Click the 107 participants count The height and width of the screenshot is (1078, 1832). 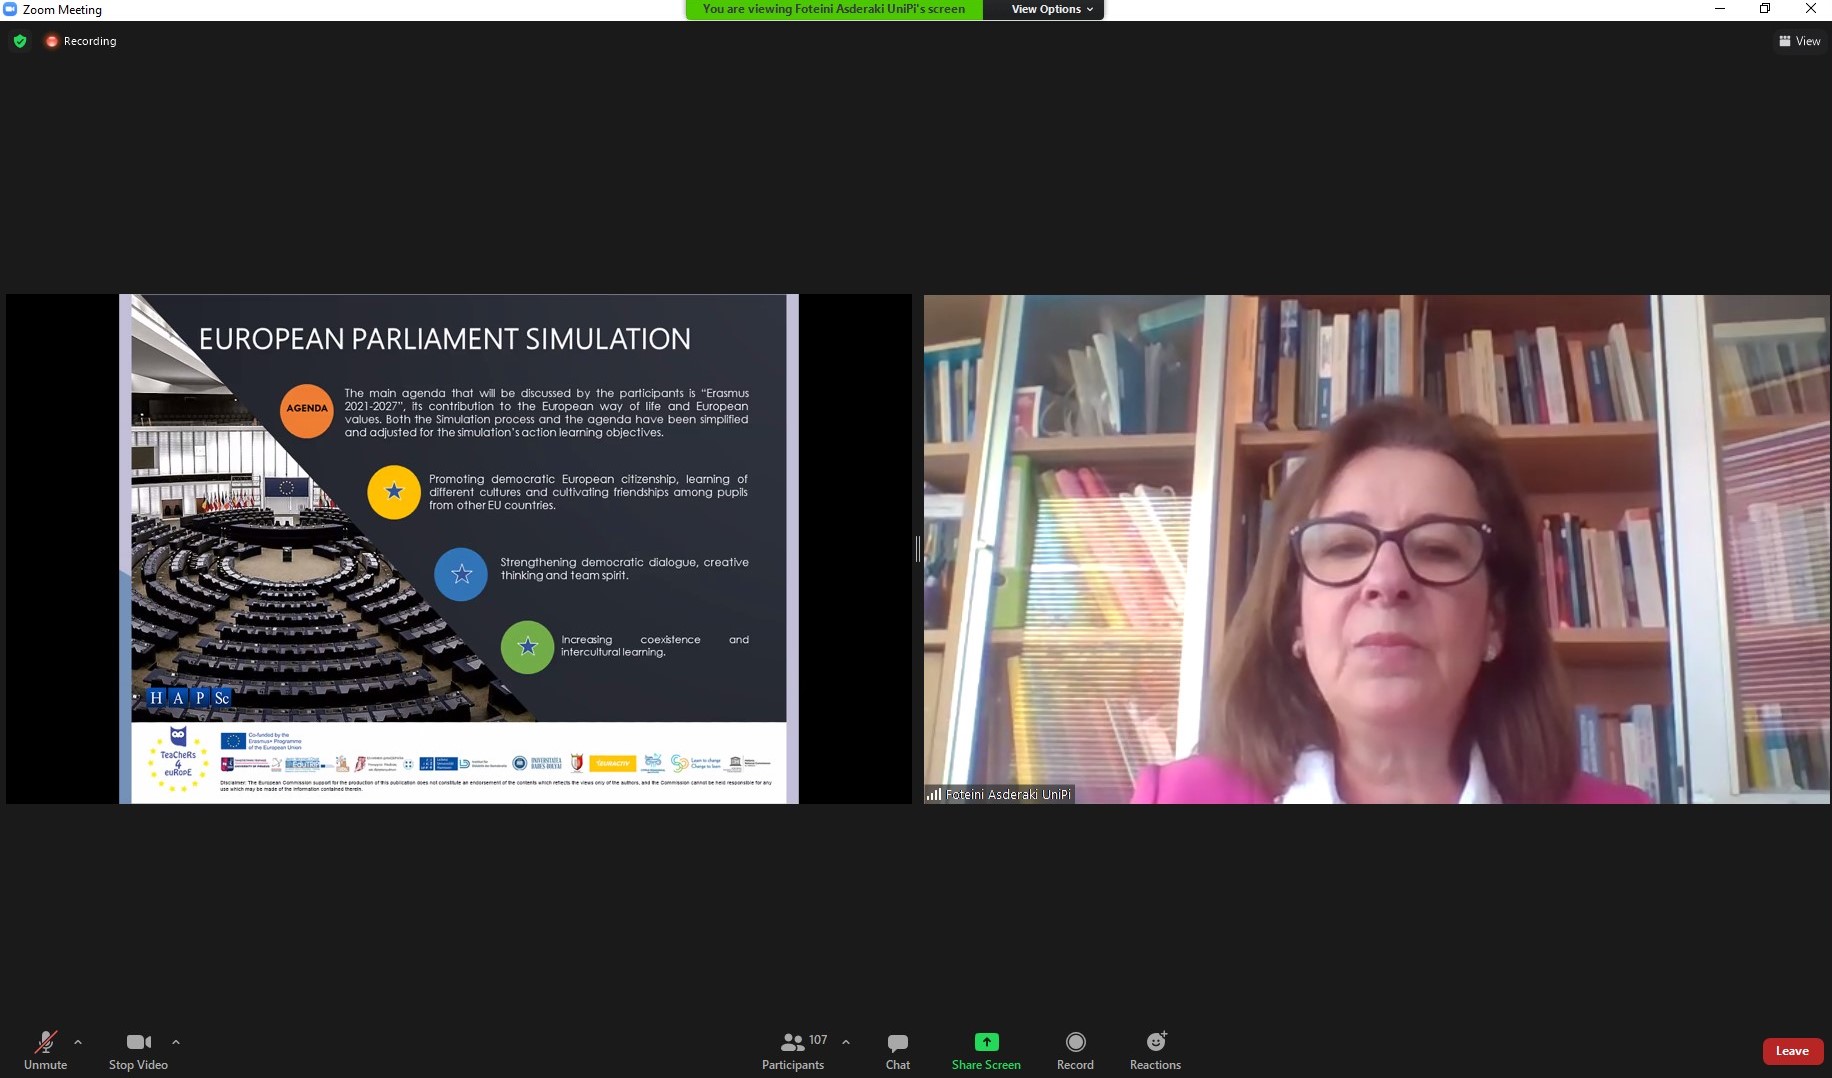click(818, 1040)
